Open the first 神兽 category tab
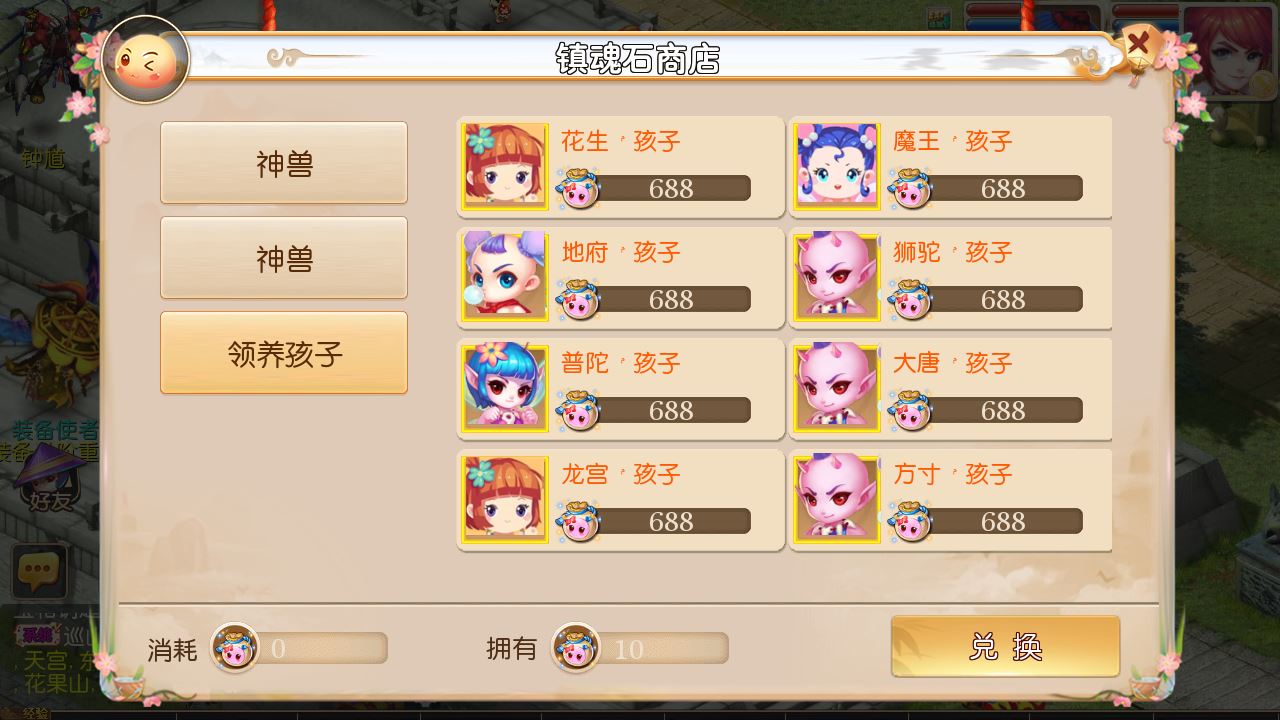 tap(284, 163)
